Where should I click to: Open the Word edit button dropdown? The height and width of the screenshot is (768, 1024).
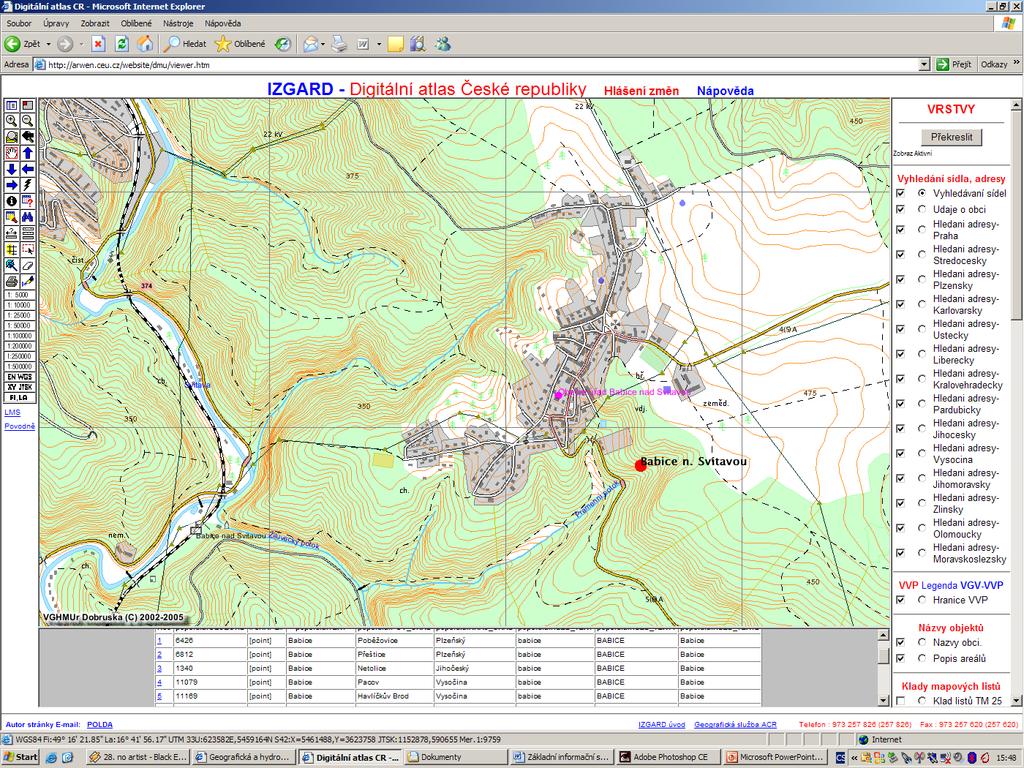tap(379, 44)
